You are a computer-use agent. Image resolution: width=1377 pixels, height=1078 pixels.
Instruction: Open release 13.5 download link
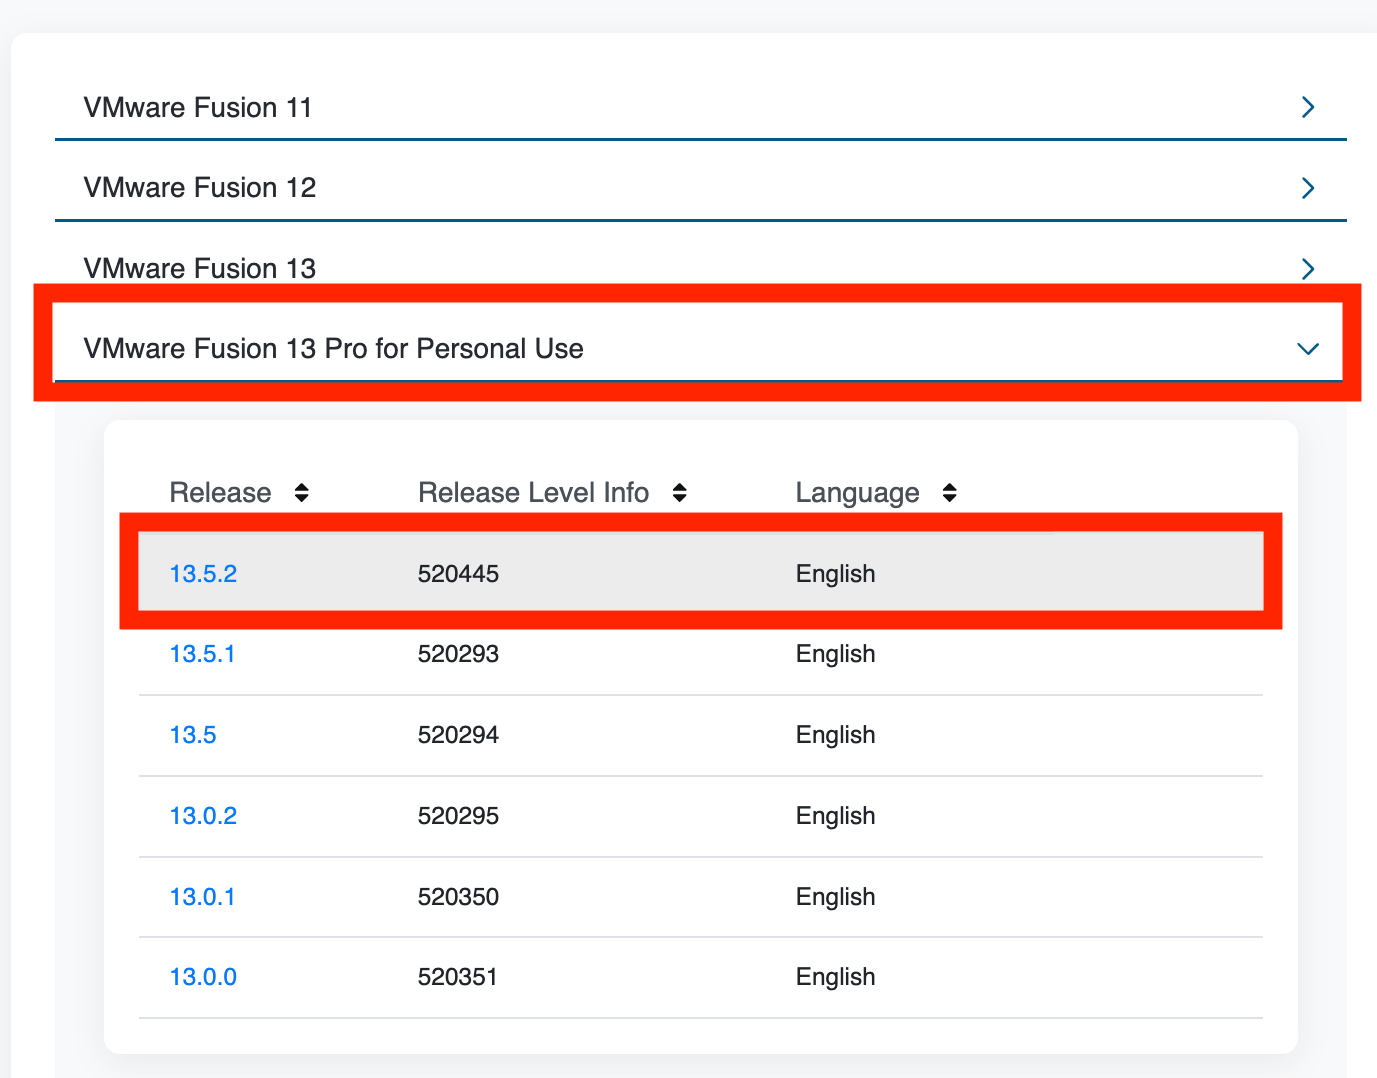[x=193, y=735]
